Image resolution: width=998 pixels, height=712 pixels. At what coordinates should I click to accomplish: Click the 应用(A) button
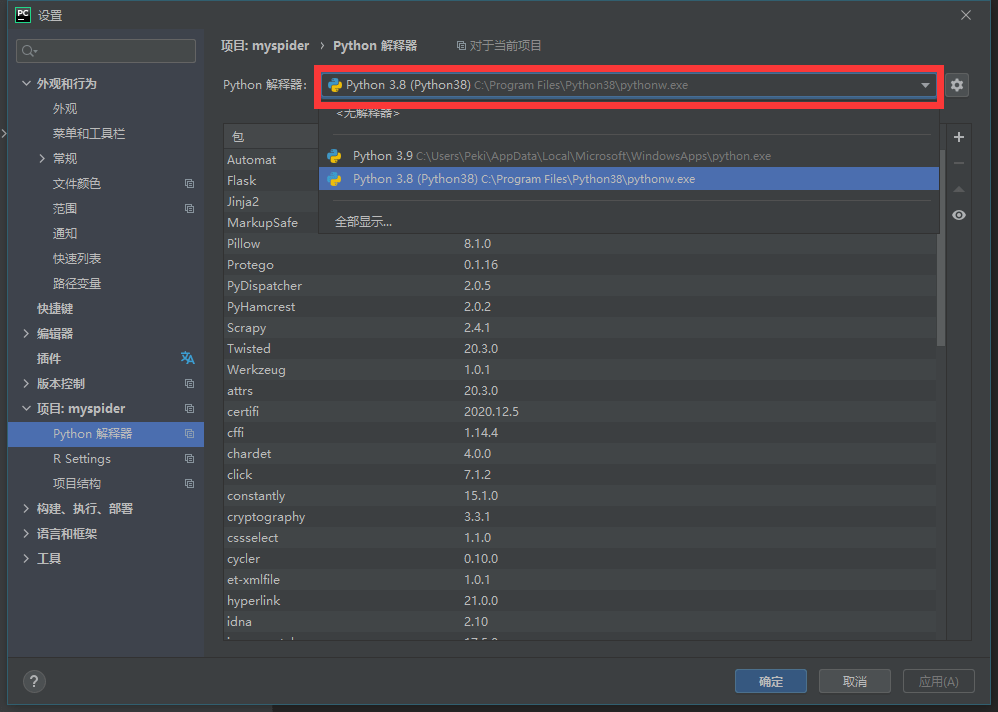click(939, 681)
